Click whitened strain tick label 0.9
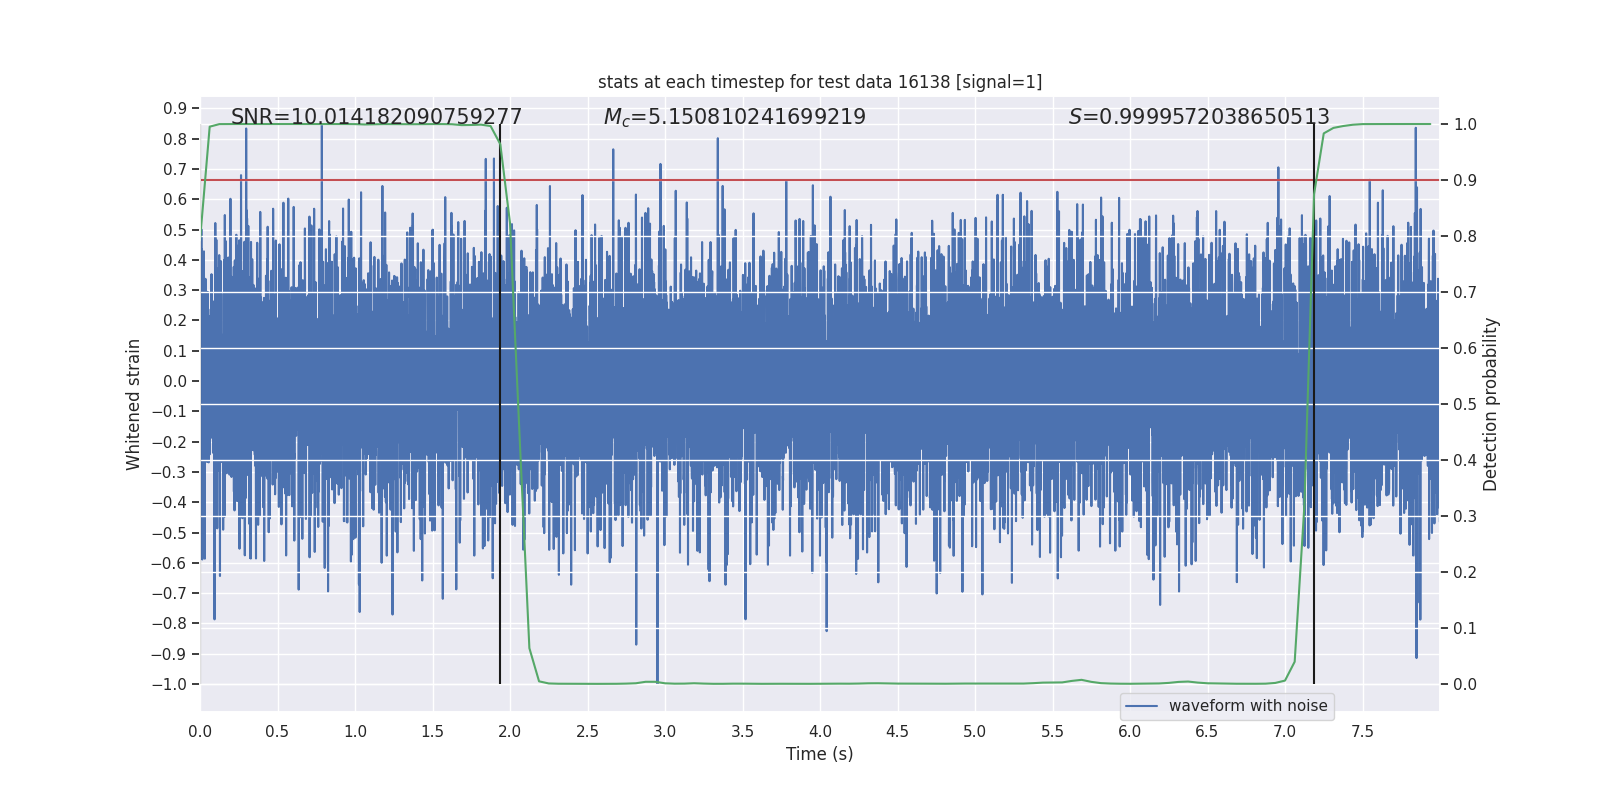 [x=175, y=109]
